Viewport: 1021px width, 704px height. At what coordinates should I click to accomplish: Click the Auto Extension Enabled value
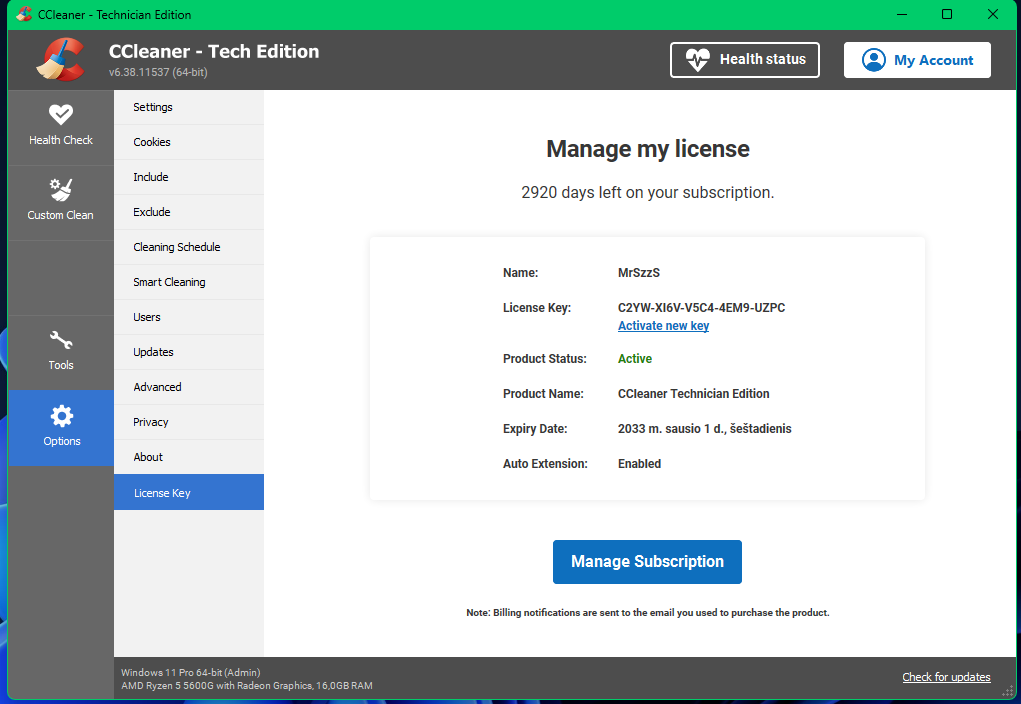pos(639,464)
